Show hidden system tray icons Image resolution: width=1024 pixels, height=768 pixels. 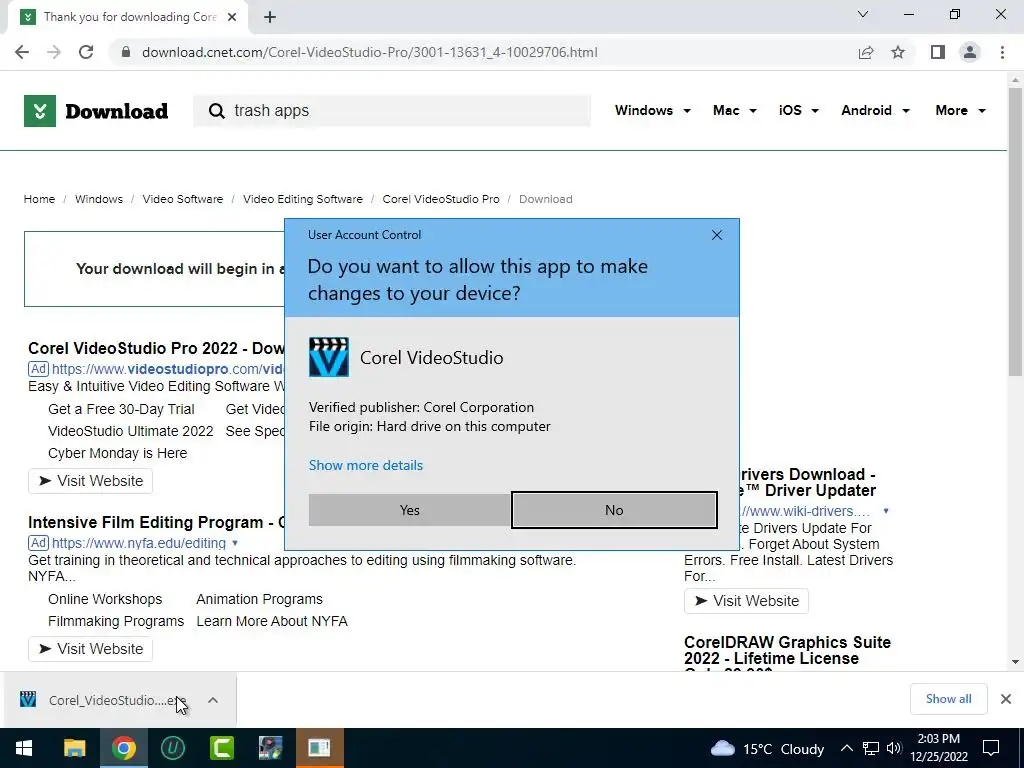(x=846, y=748)
